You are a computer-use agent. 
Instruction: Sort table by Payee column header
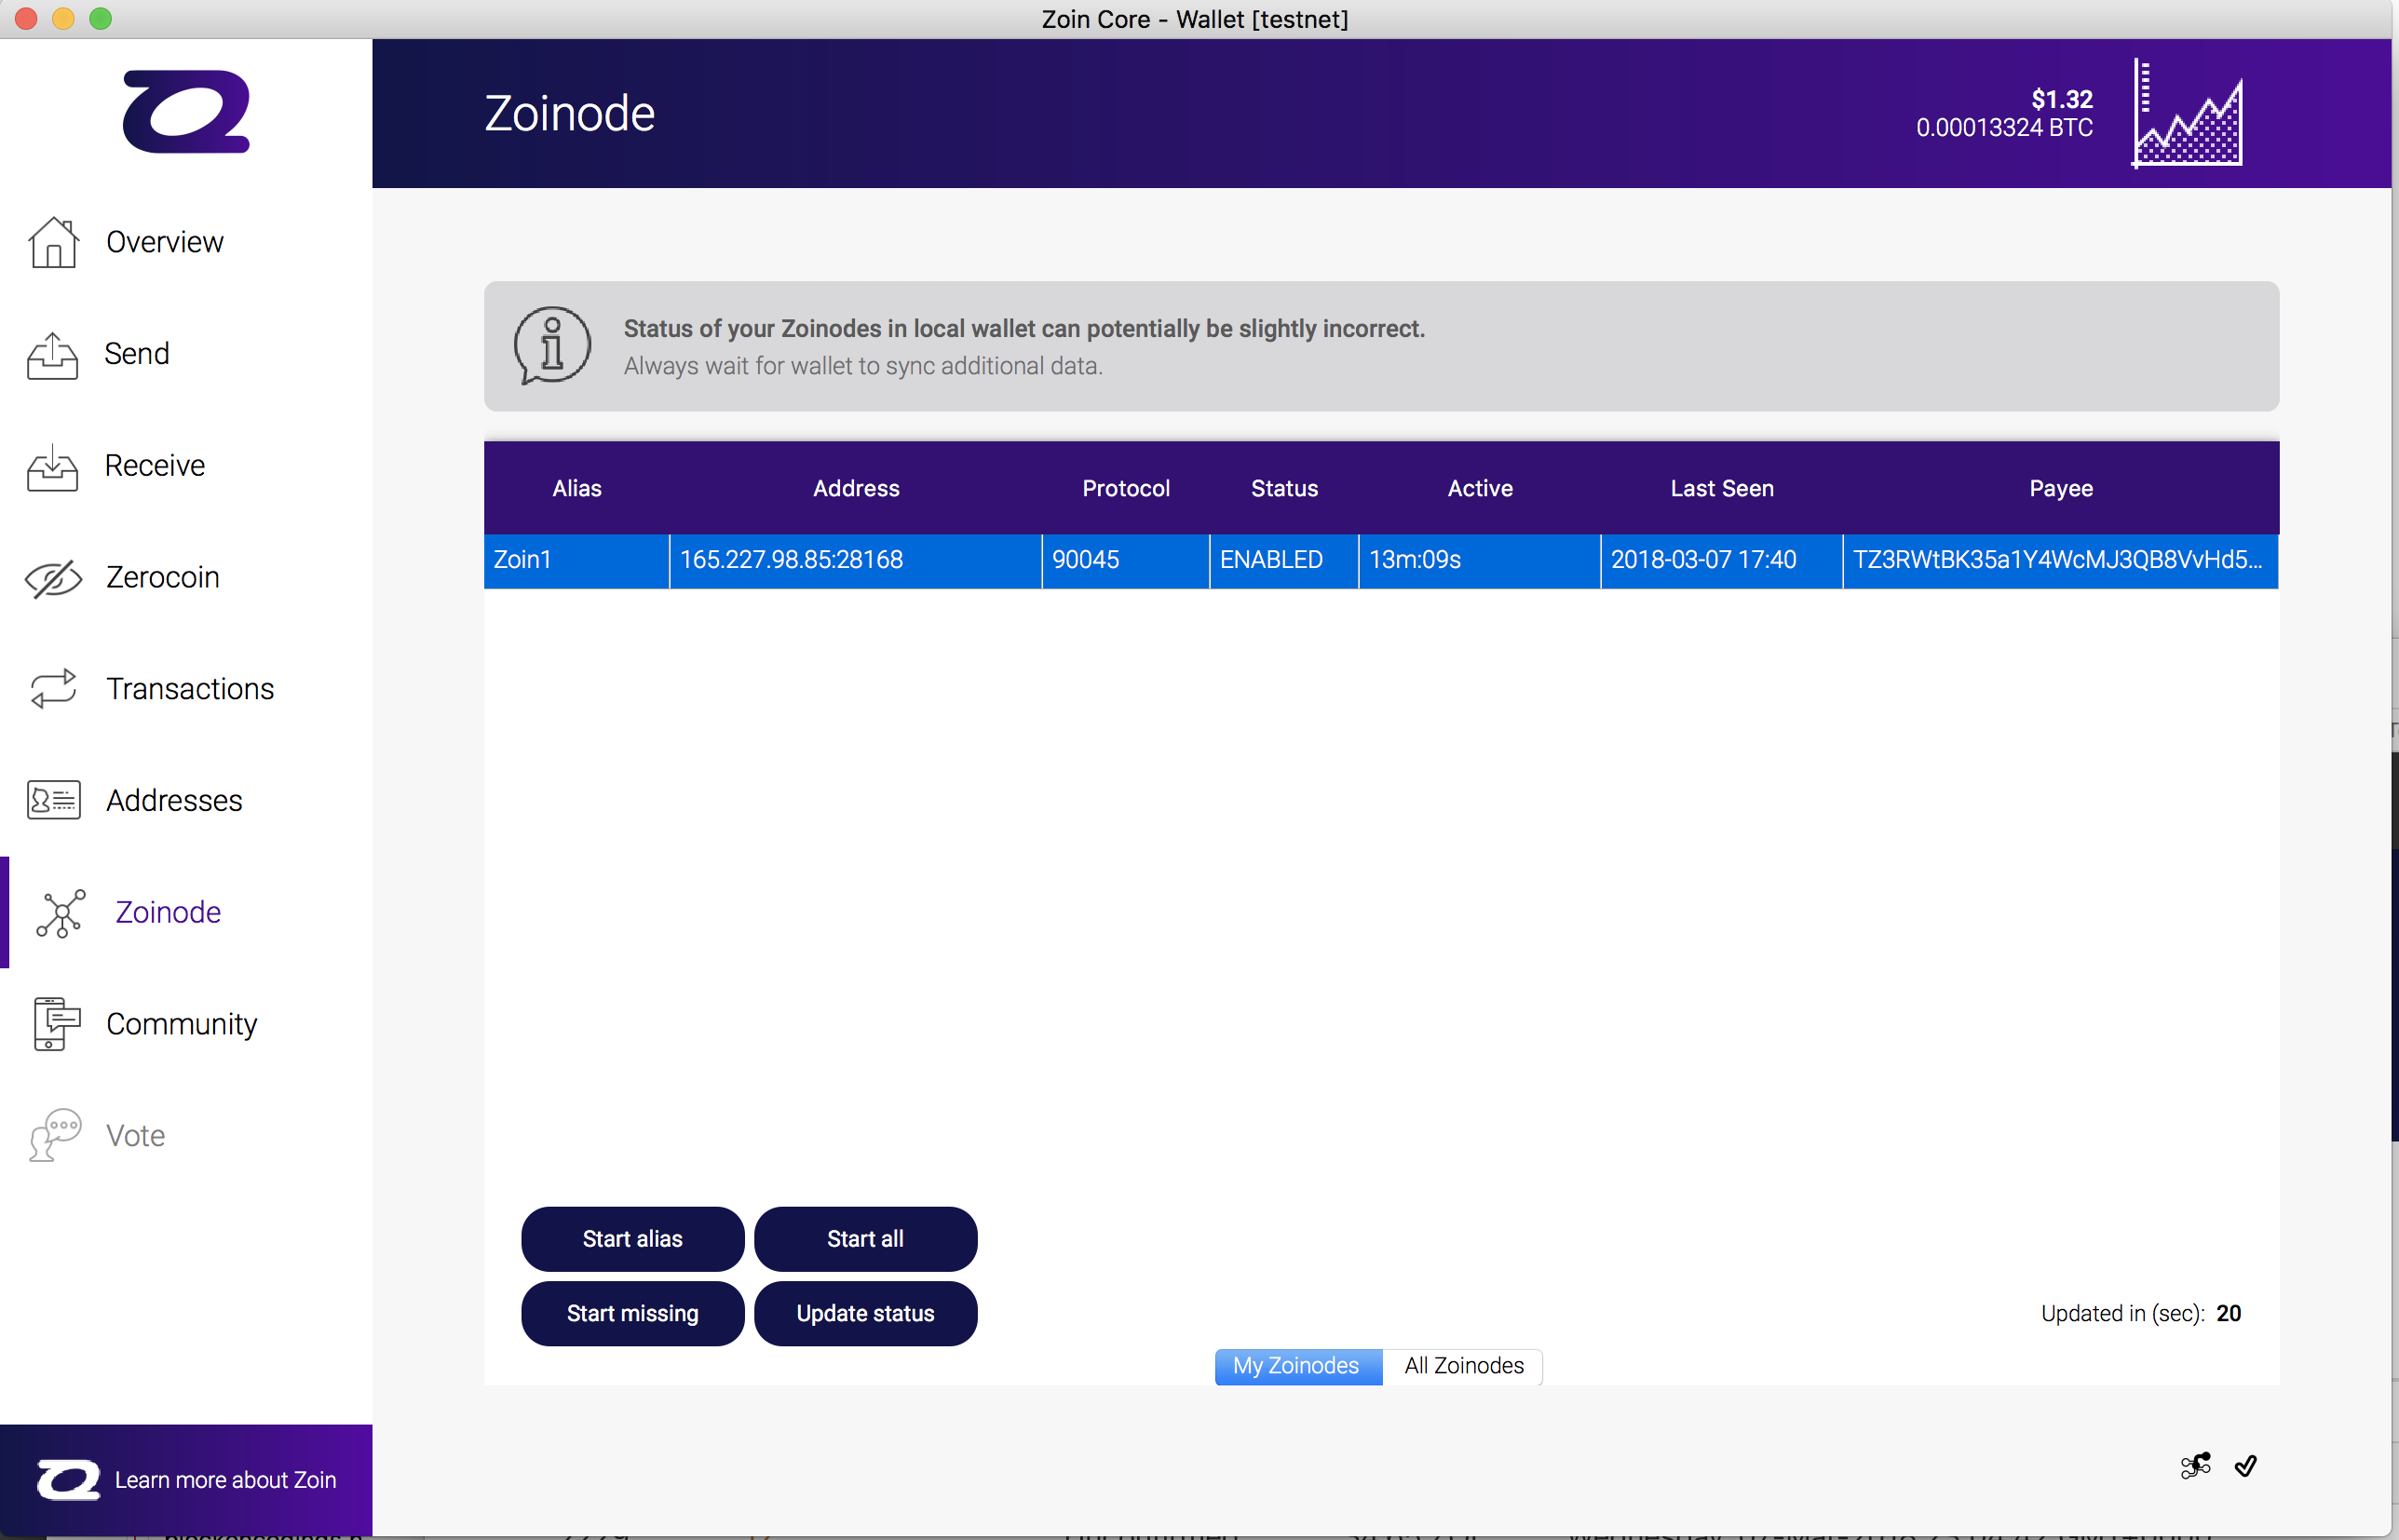point(2061,489)
